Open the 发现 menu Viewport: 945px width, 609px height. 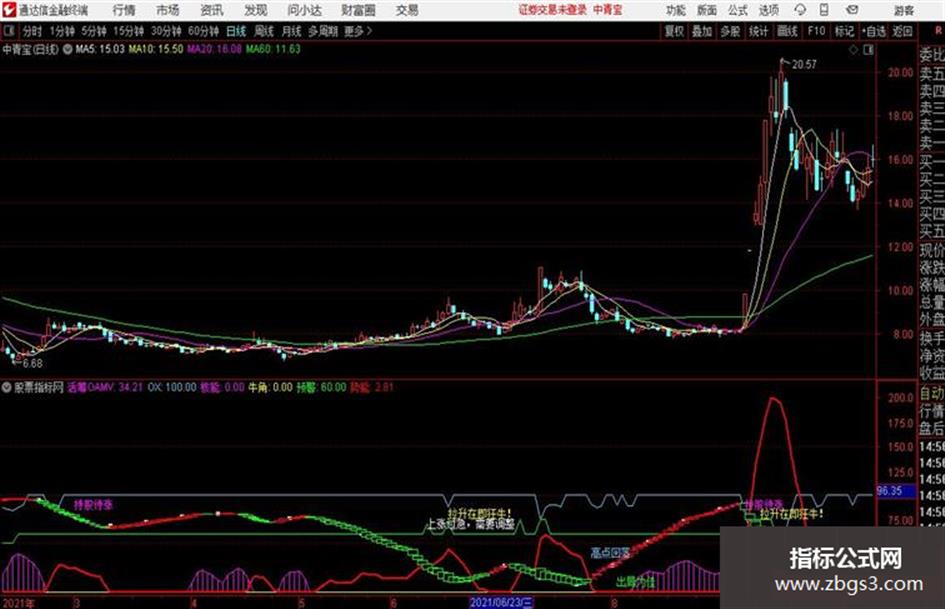(x=256, y=10)
